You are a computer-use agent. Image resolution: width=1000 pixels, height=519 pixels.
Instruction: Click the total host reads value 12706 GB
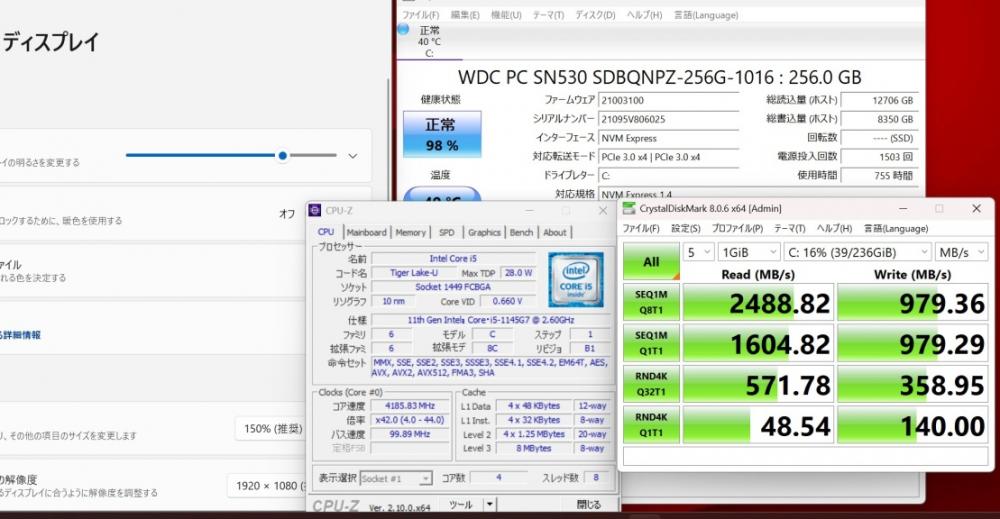click(879, 100)
